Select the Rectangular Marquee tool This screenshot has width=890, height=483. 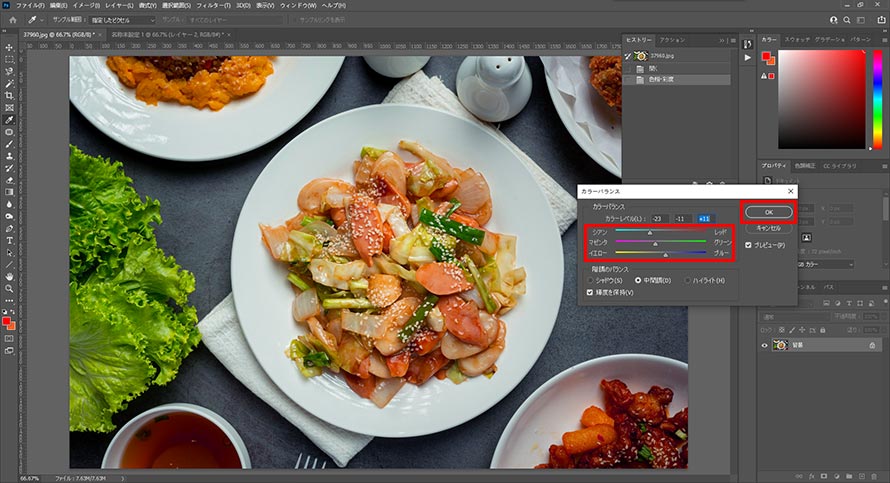point(9,60)
